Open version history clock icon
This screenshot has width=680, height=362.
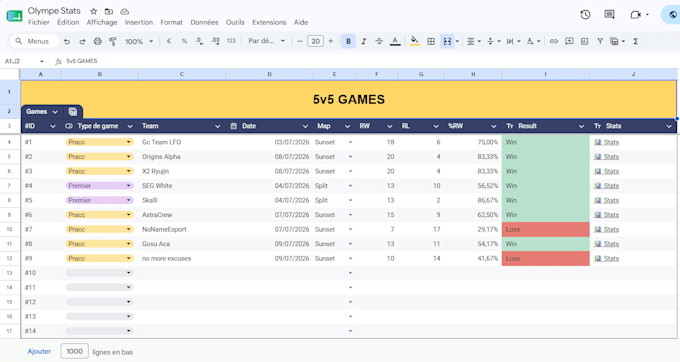[x=585, y=15]
